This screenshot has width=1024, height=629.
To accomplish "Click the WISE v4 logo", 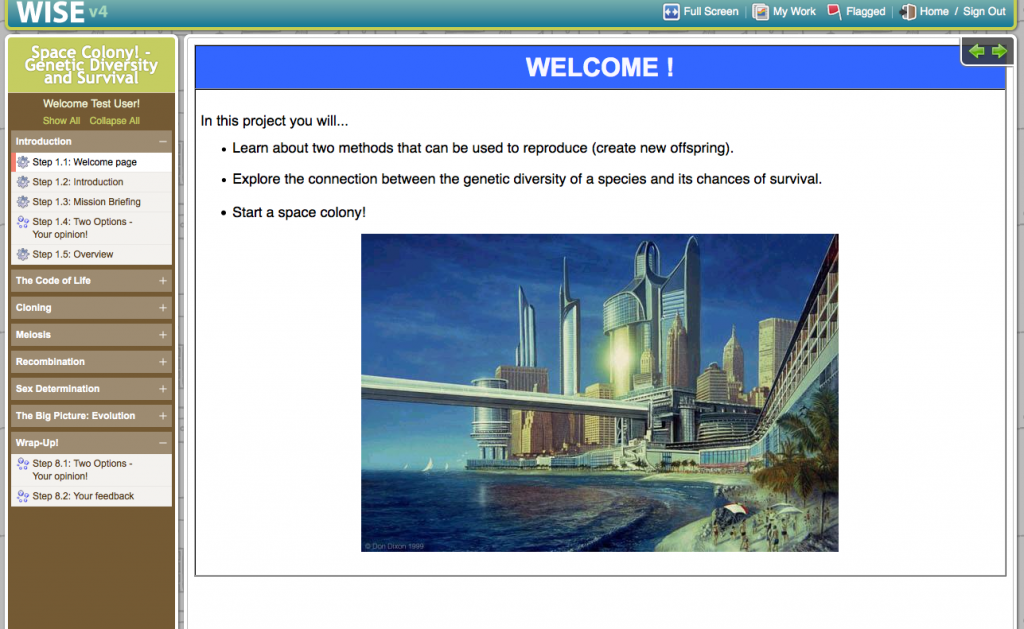I will coord(61,12).
